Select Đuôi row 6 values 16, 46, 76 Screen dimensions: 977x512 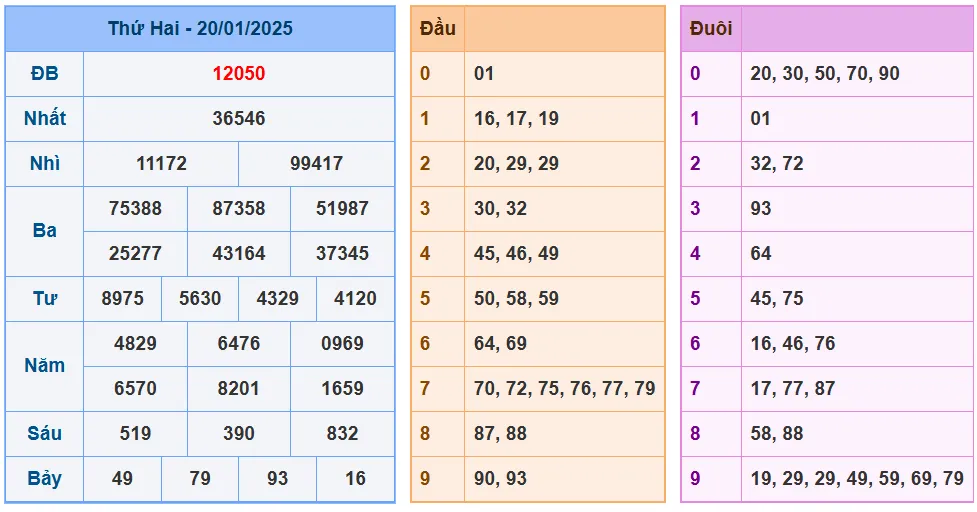(x=793, y=343)
